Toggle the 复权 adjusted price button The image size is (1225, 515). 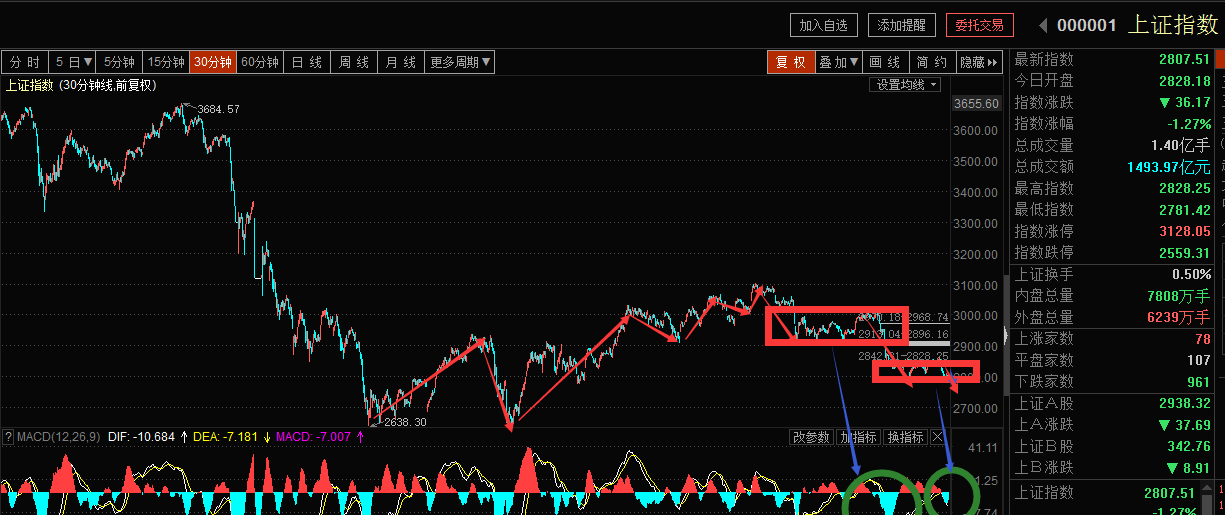tap(790, 62)
